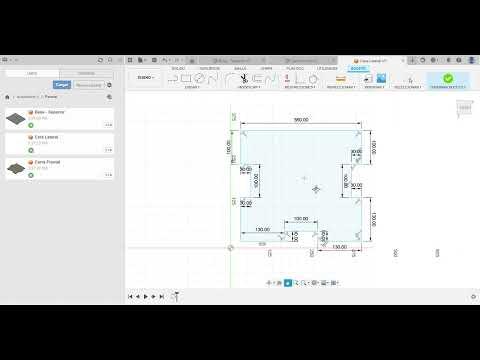The height and width of the screenshot is (360, 480).
Task: Switch to the right data panel tab
Action: [86, 73]
